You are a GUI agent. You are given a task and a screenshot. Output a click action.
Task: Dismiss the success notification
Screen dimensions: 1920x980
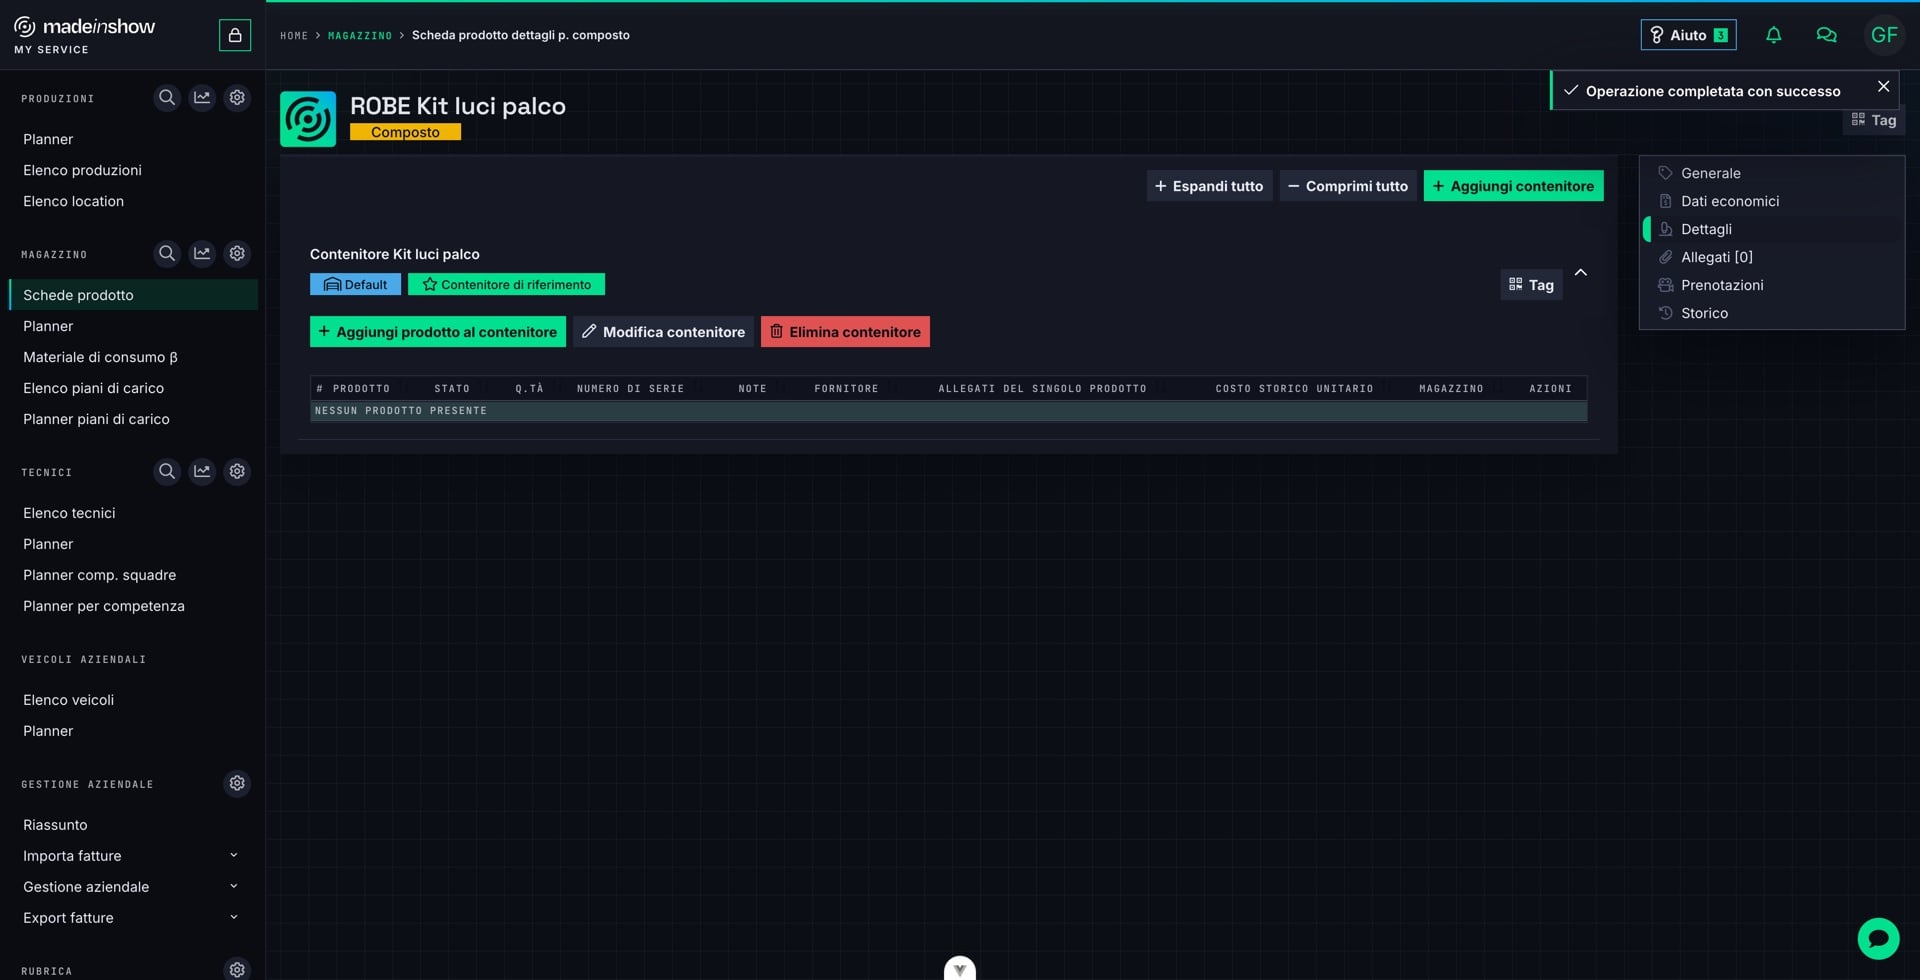click(1883, 87)
